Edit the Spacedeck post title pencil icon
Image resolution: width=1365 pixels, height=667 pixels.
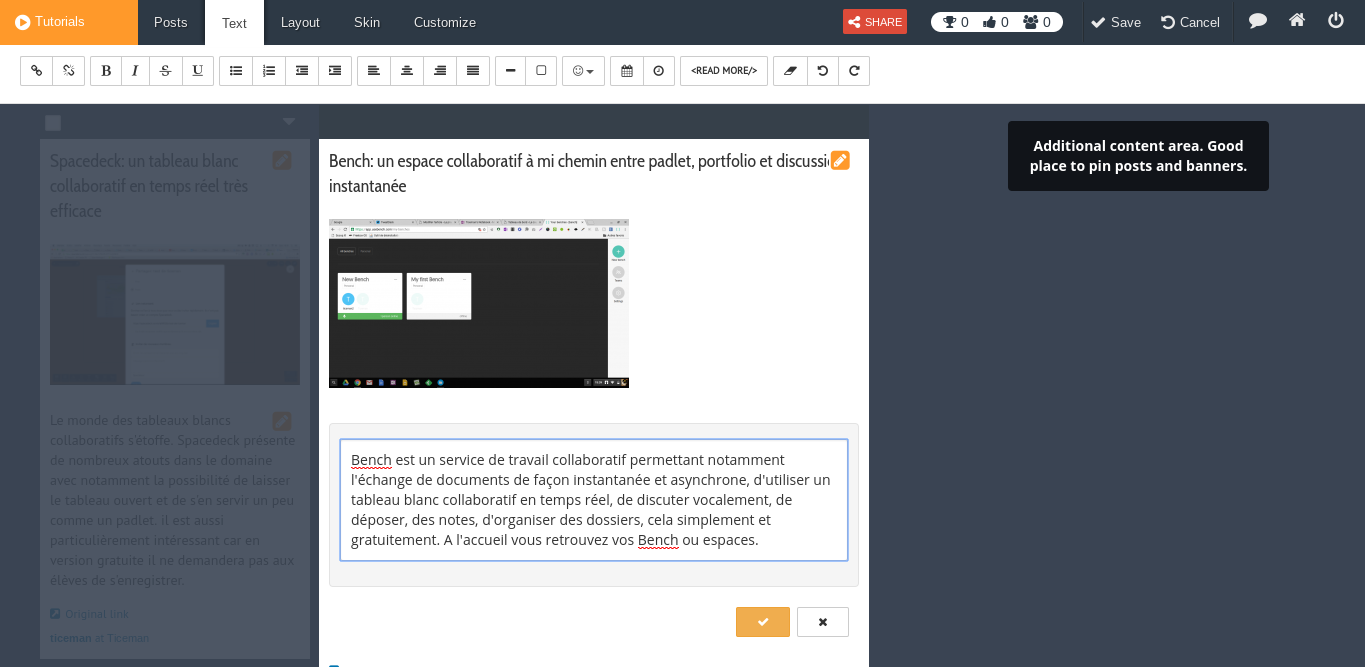coord(282,160)
